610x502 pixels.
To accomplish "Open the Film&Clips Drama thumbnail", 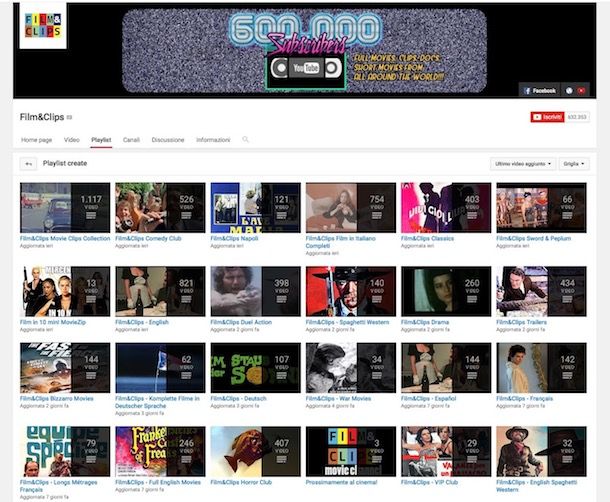I will click(446, 291).
